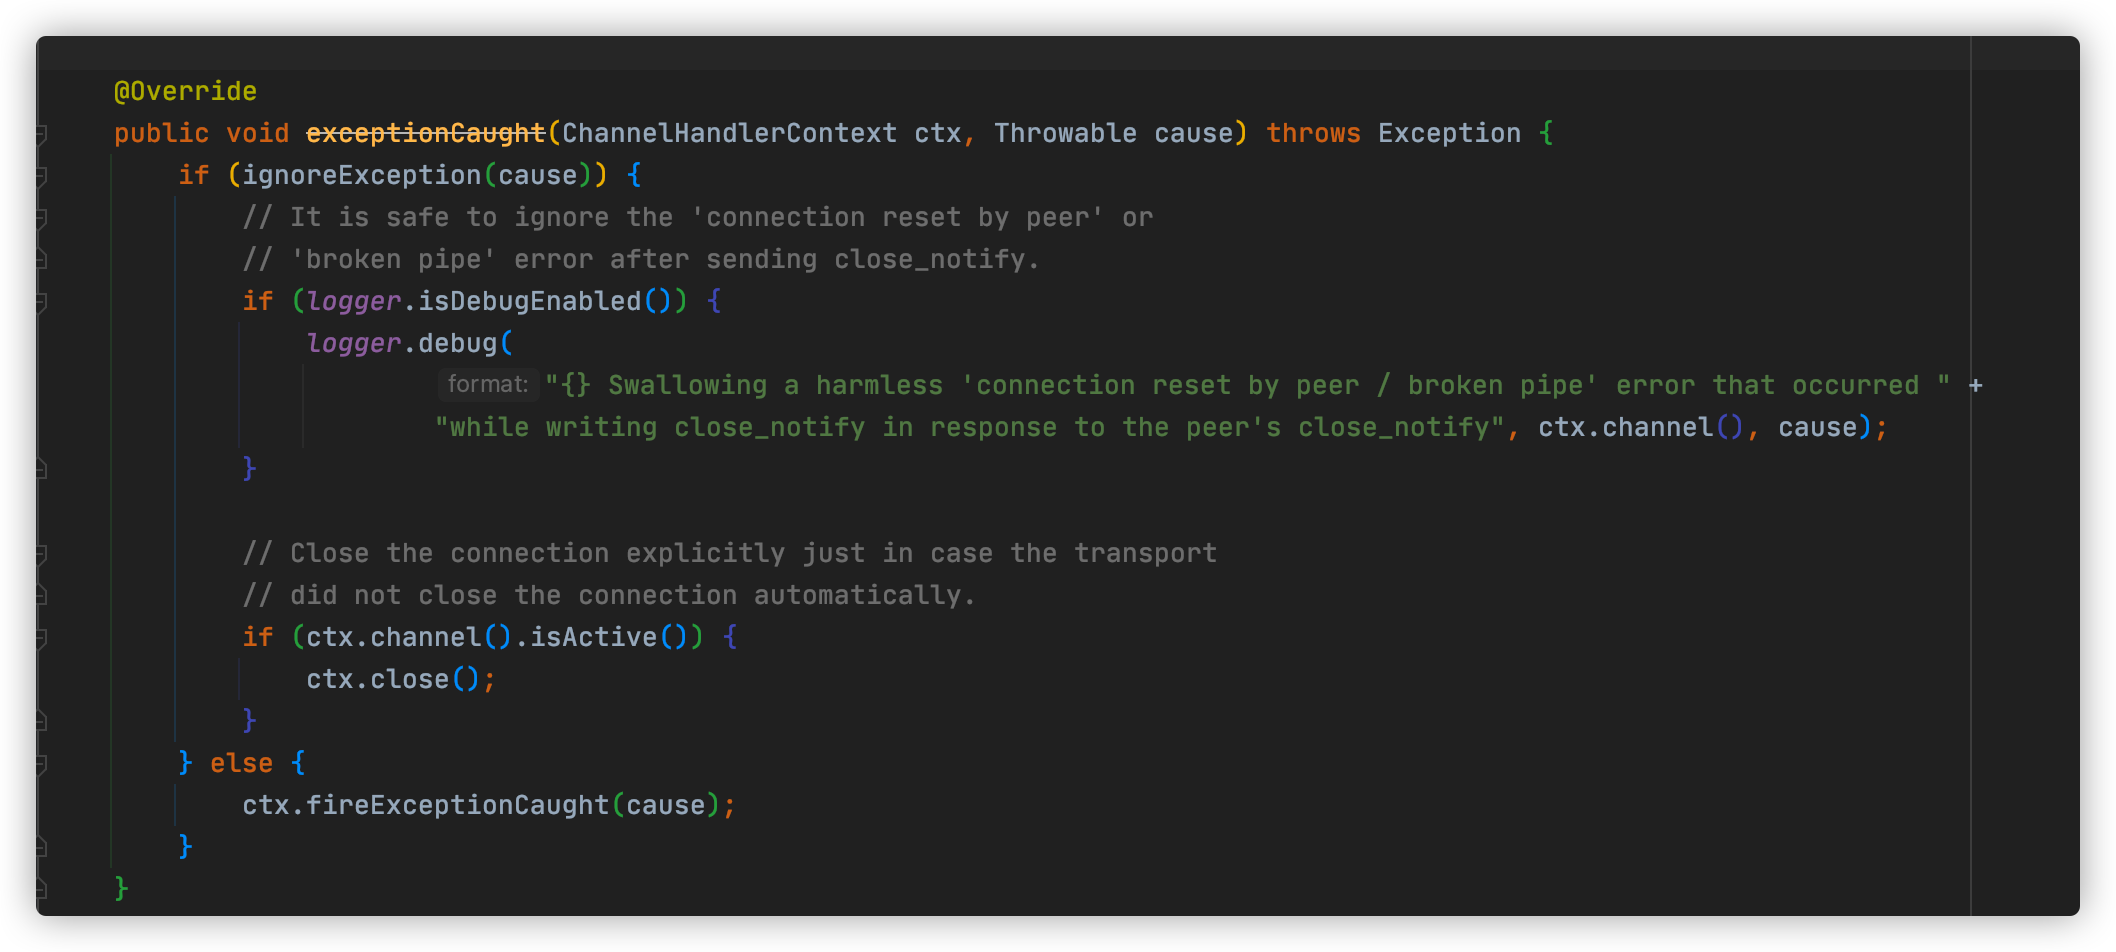The height and width of the screenshot is (952, 2116).
Task: Fold the isDebugEnabled if-block
Action: pos(41,301)
